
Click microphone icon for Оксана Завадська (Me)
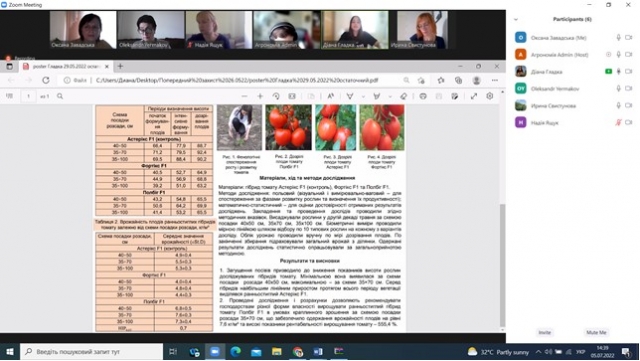(618, 38)
